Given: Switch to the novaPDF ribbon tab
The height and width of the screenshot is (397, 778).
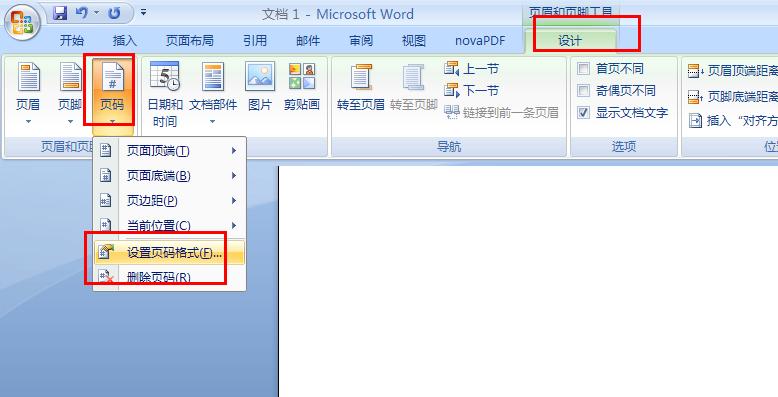Looking at the screenshot, I should (480, 41).
